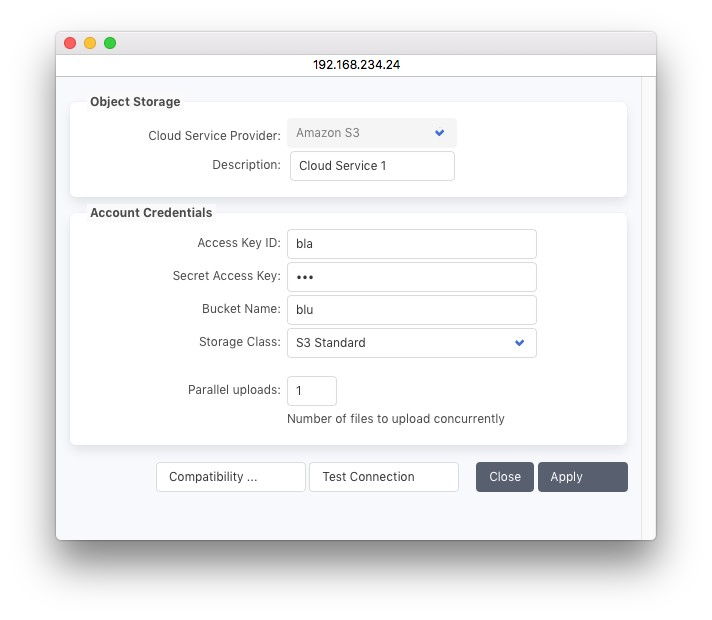712x620 pixels.
Task: Focus the Parallel uploads number field
Action: [x=311, y=391]
